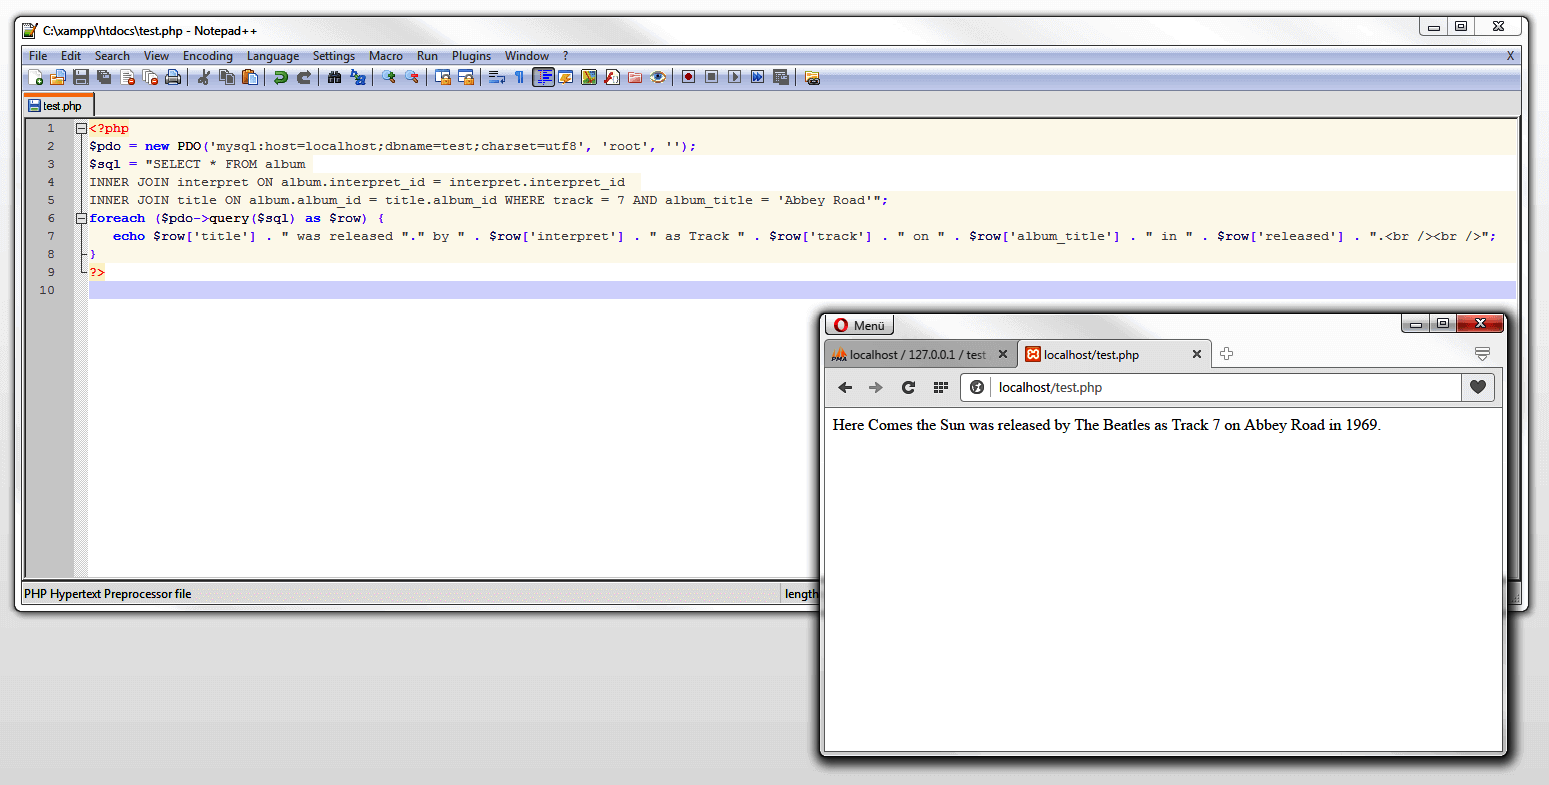1549x785 pixels.
Task: Click the Opera bookmark heart icon
Action: tap(1478, 388)
